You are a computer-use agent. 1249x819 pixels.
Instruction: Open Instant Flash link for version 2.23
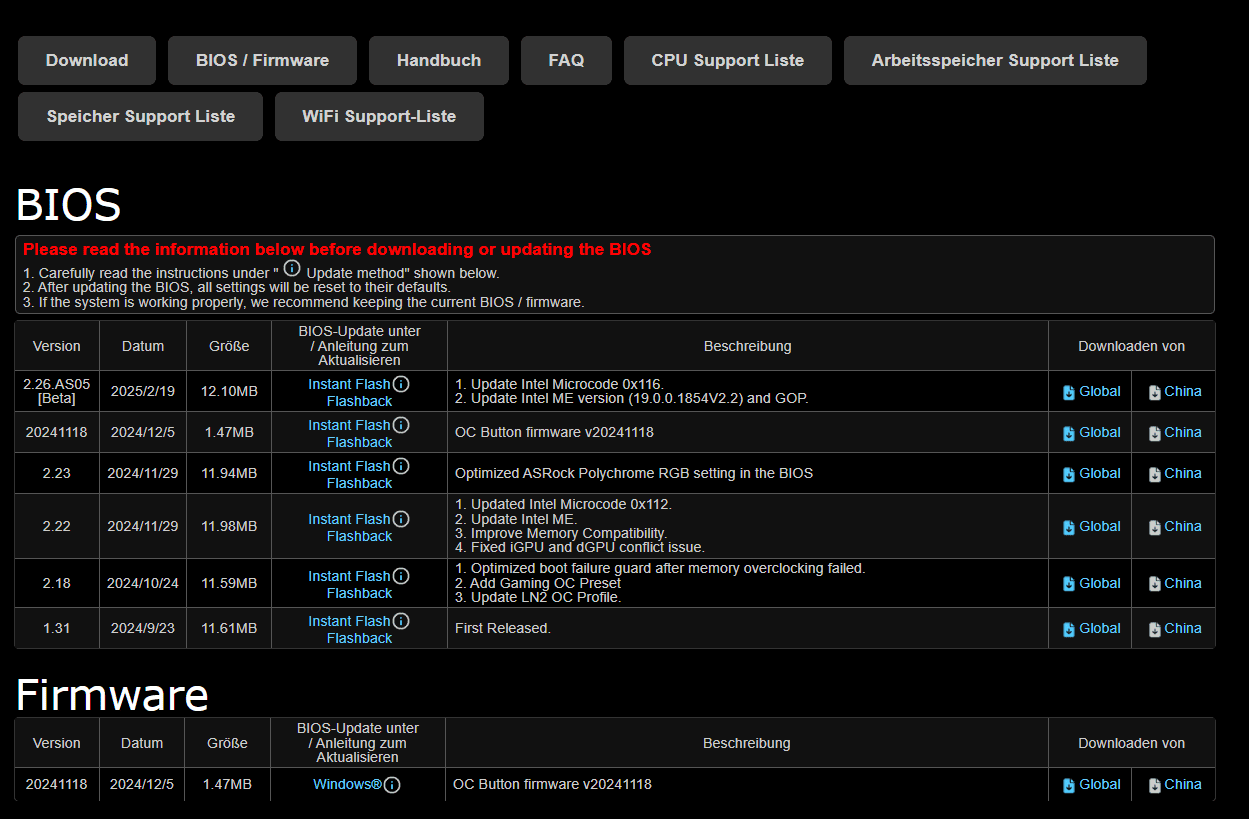click(349, 466)
